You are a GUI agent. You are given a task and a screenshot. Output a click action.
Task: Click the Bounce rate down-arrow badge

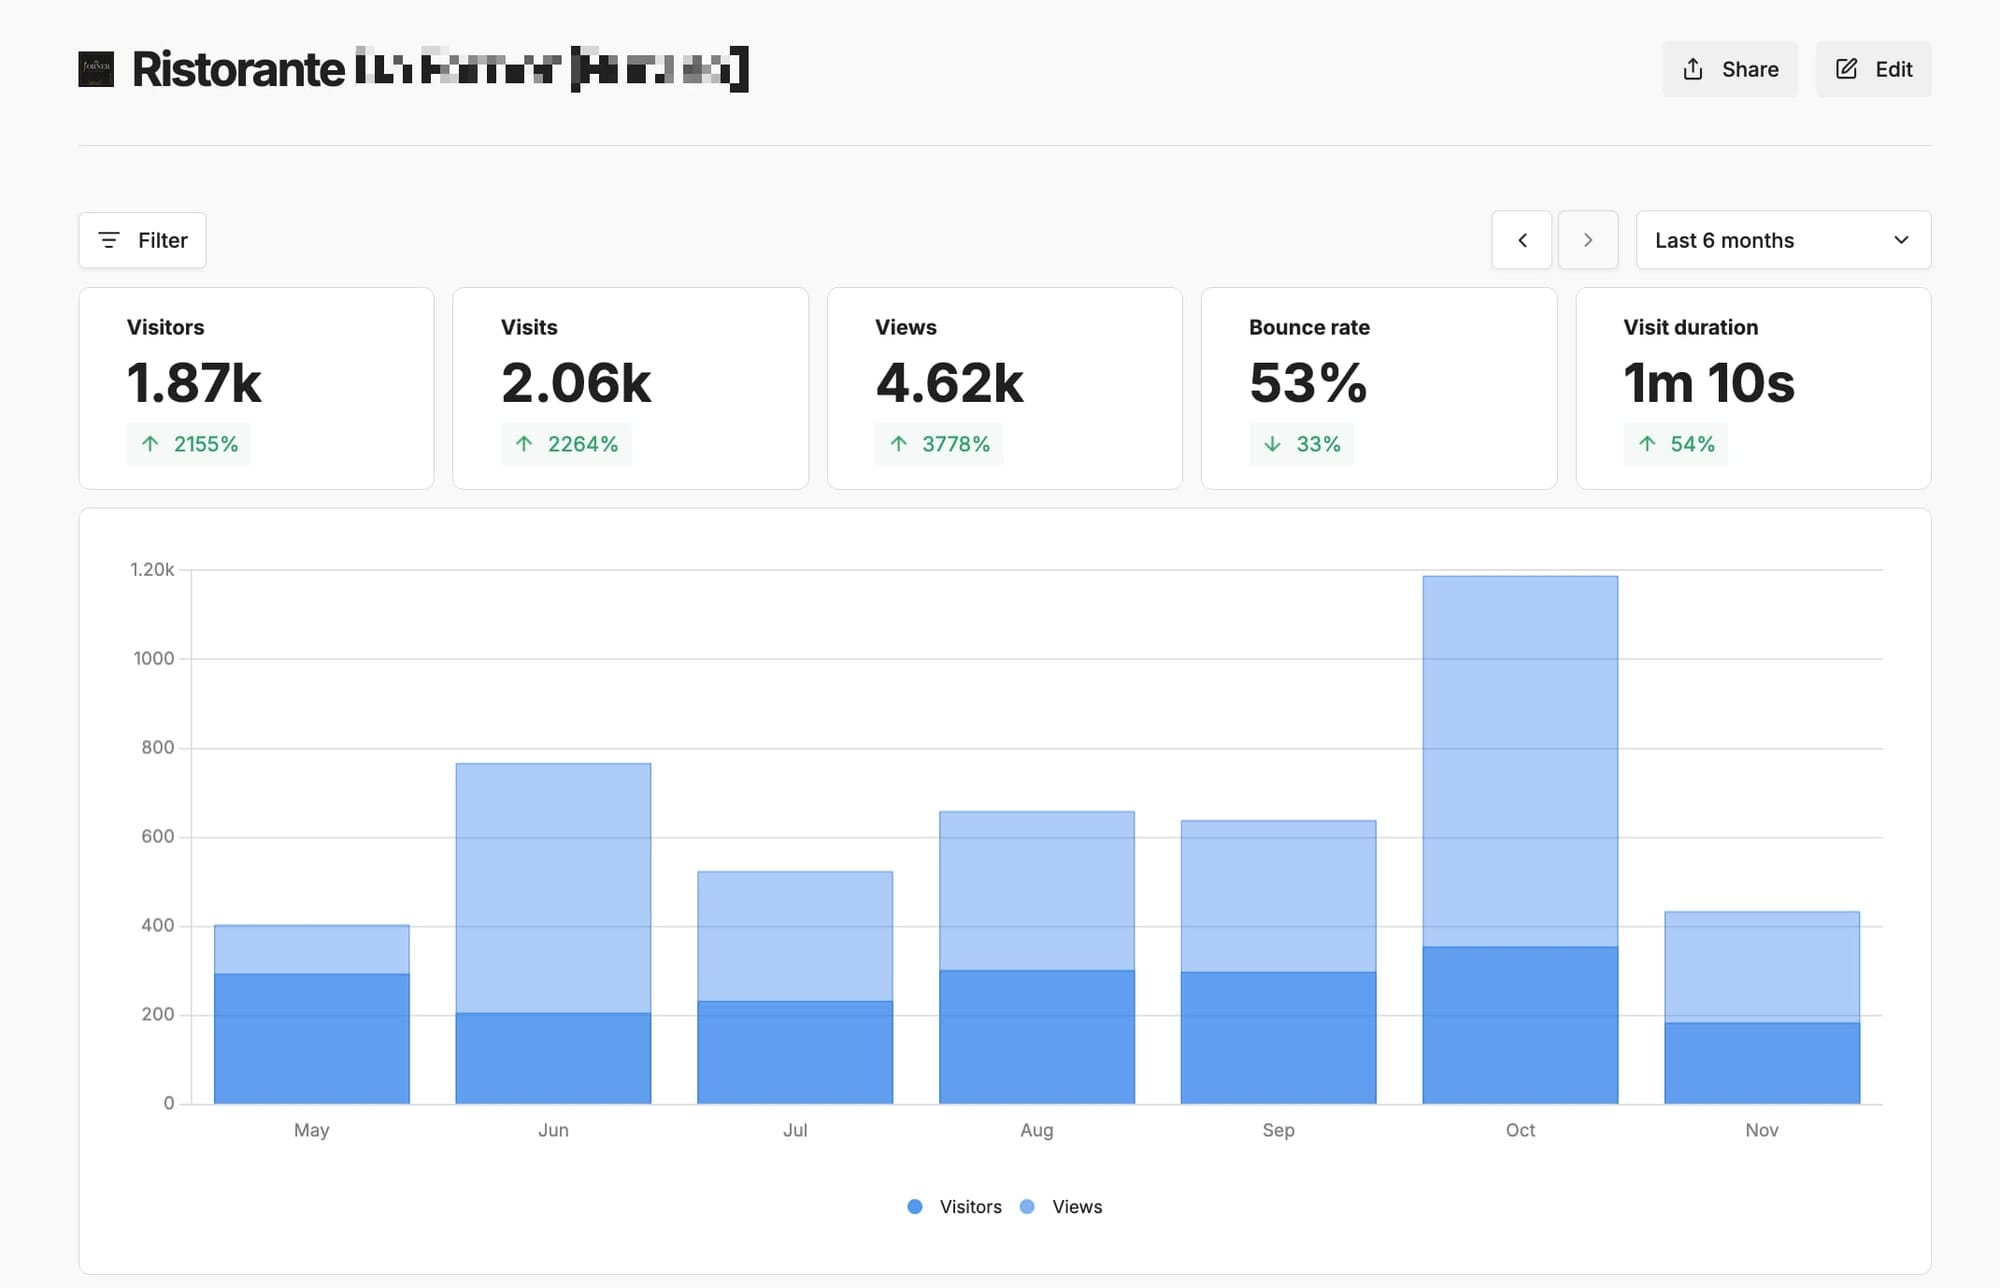click(1301, 444)
